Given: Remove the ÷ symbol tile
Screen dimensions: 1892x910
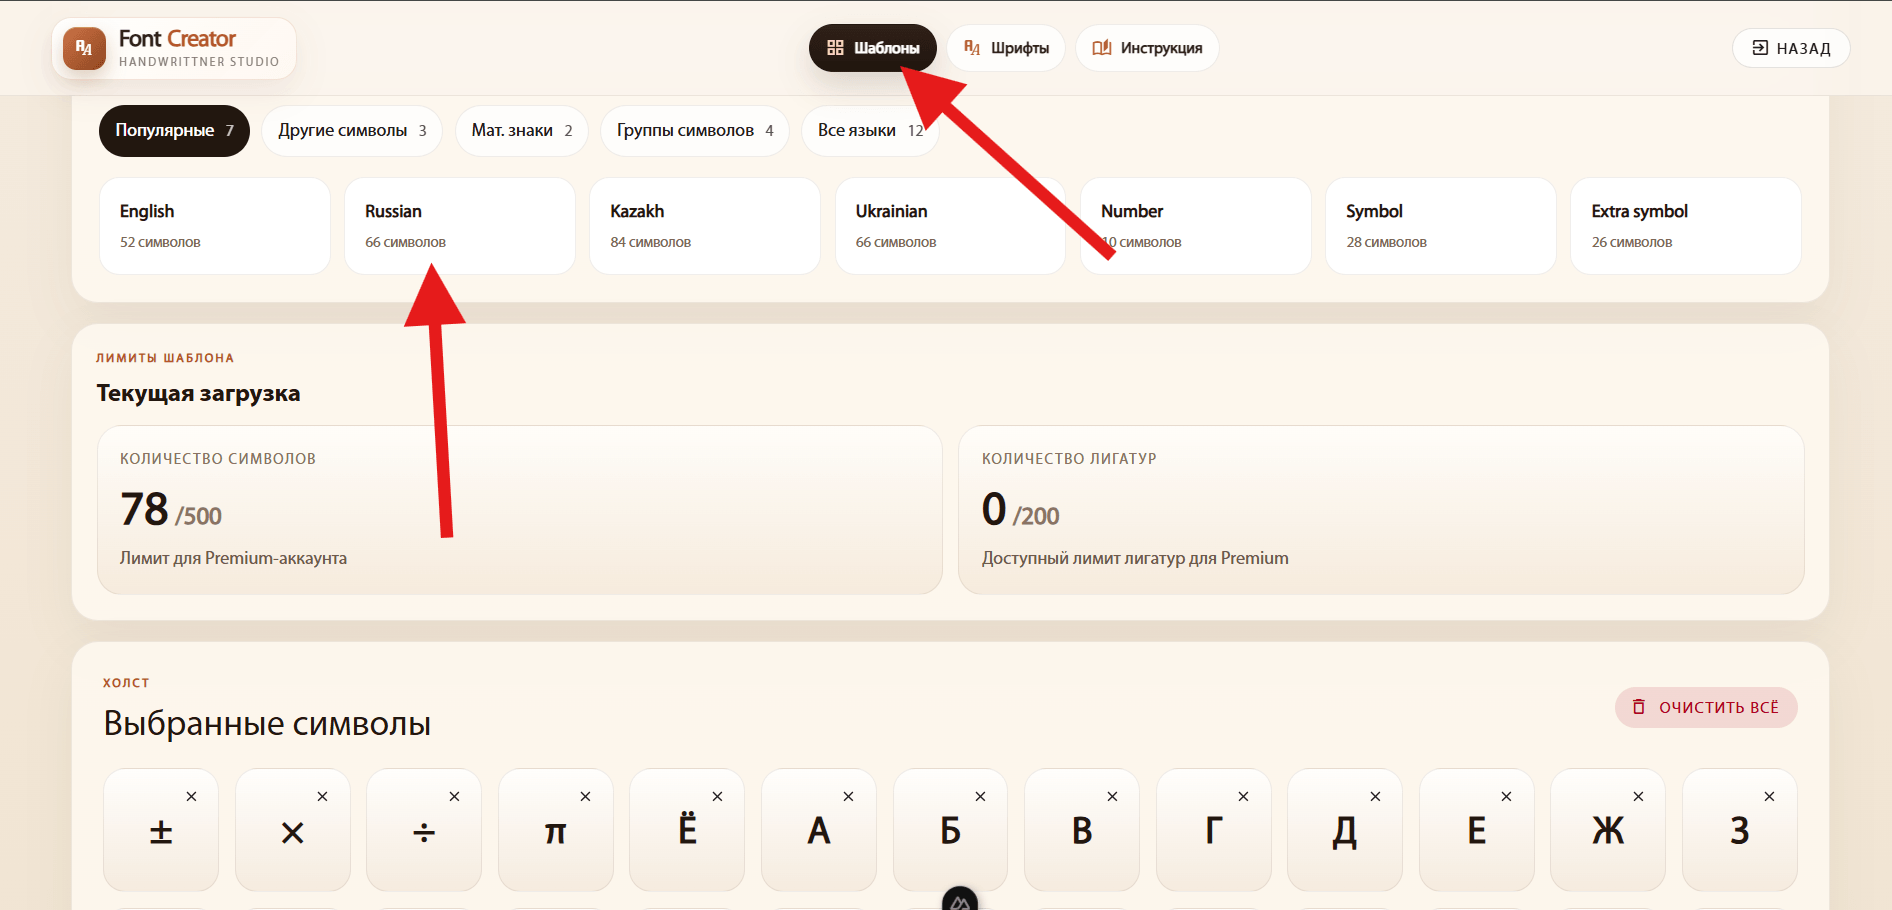Looking at the screenshot, I should pos(454,797).
